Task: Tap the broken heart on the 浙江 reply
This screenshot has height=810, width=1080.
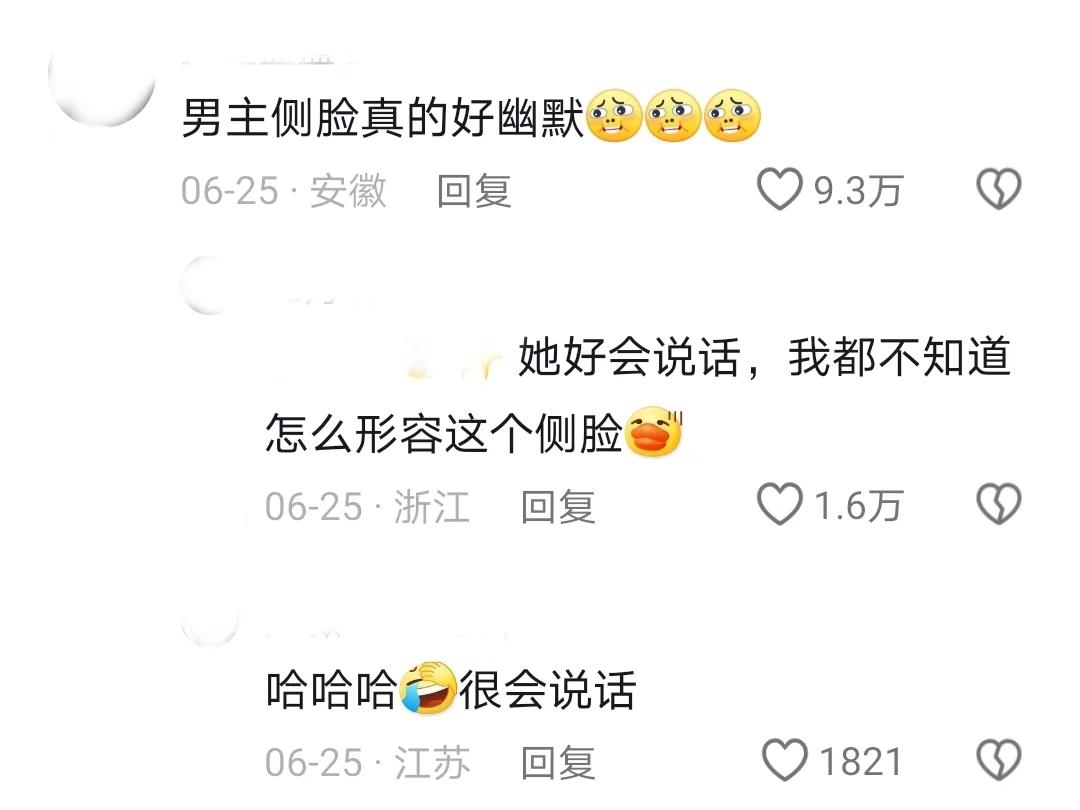Action: [999, 504]
